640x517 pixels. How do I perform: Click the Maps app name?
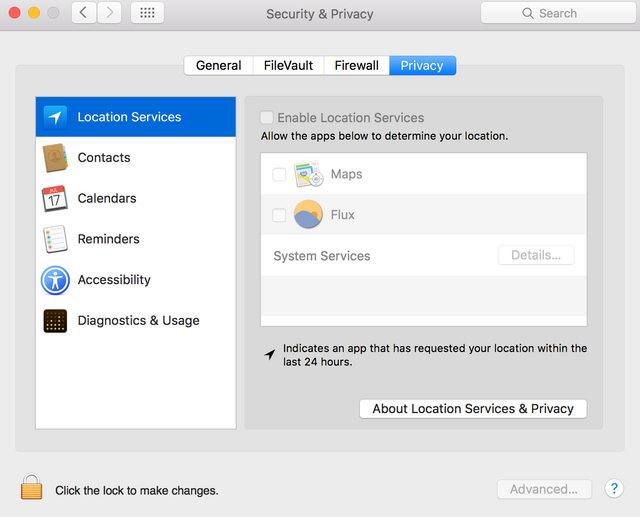[347, 174]
